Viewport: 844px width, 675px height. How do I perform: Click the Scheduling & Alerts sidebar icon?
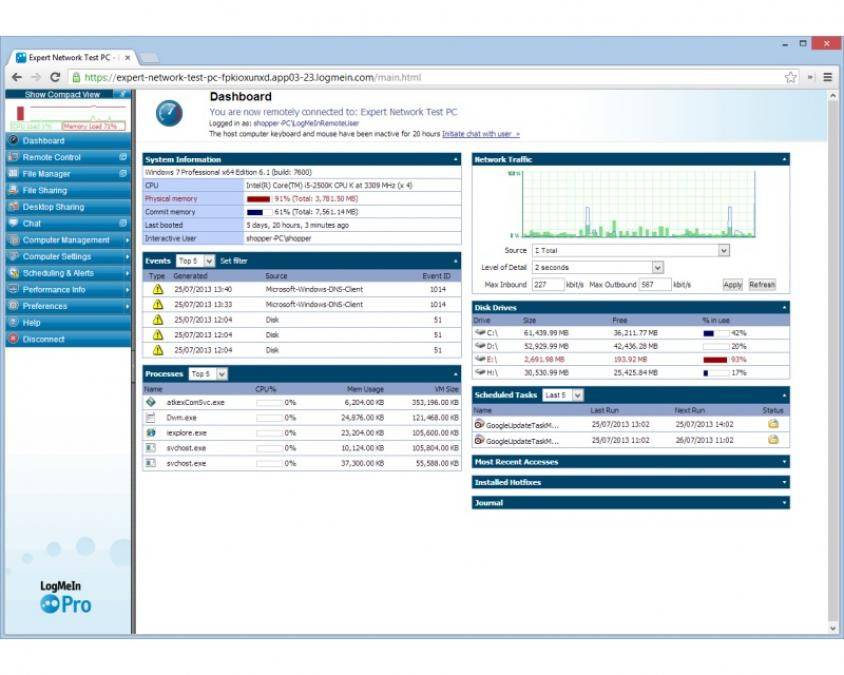click(x=13, y=273)
